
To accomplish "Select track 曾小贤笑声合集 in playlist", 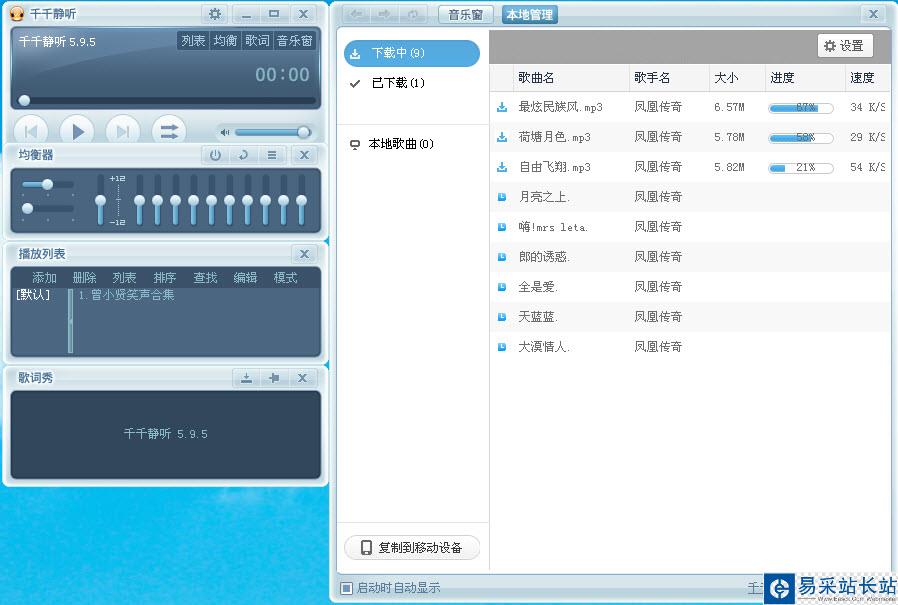I will [126, 295].
